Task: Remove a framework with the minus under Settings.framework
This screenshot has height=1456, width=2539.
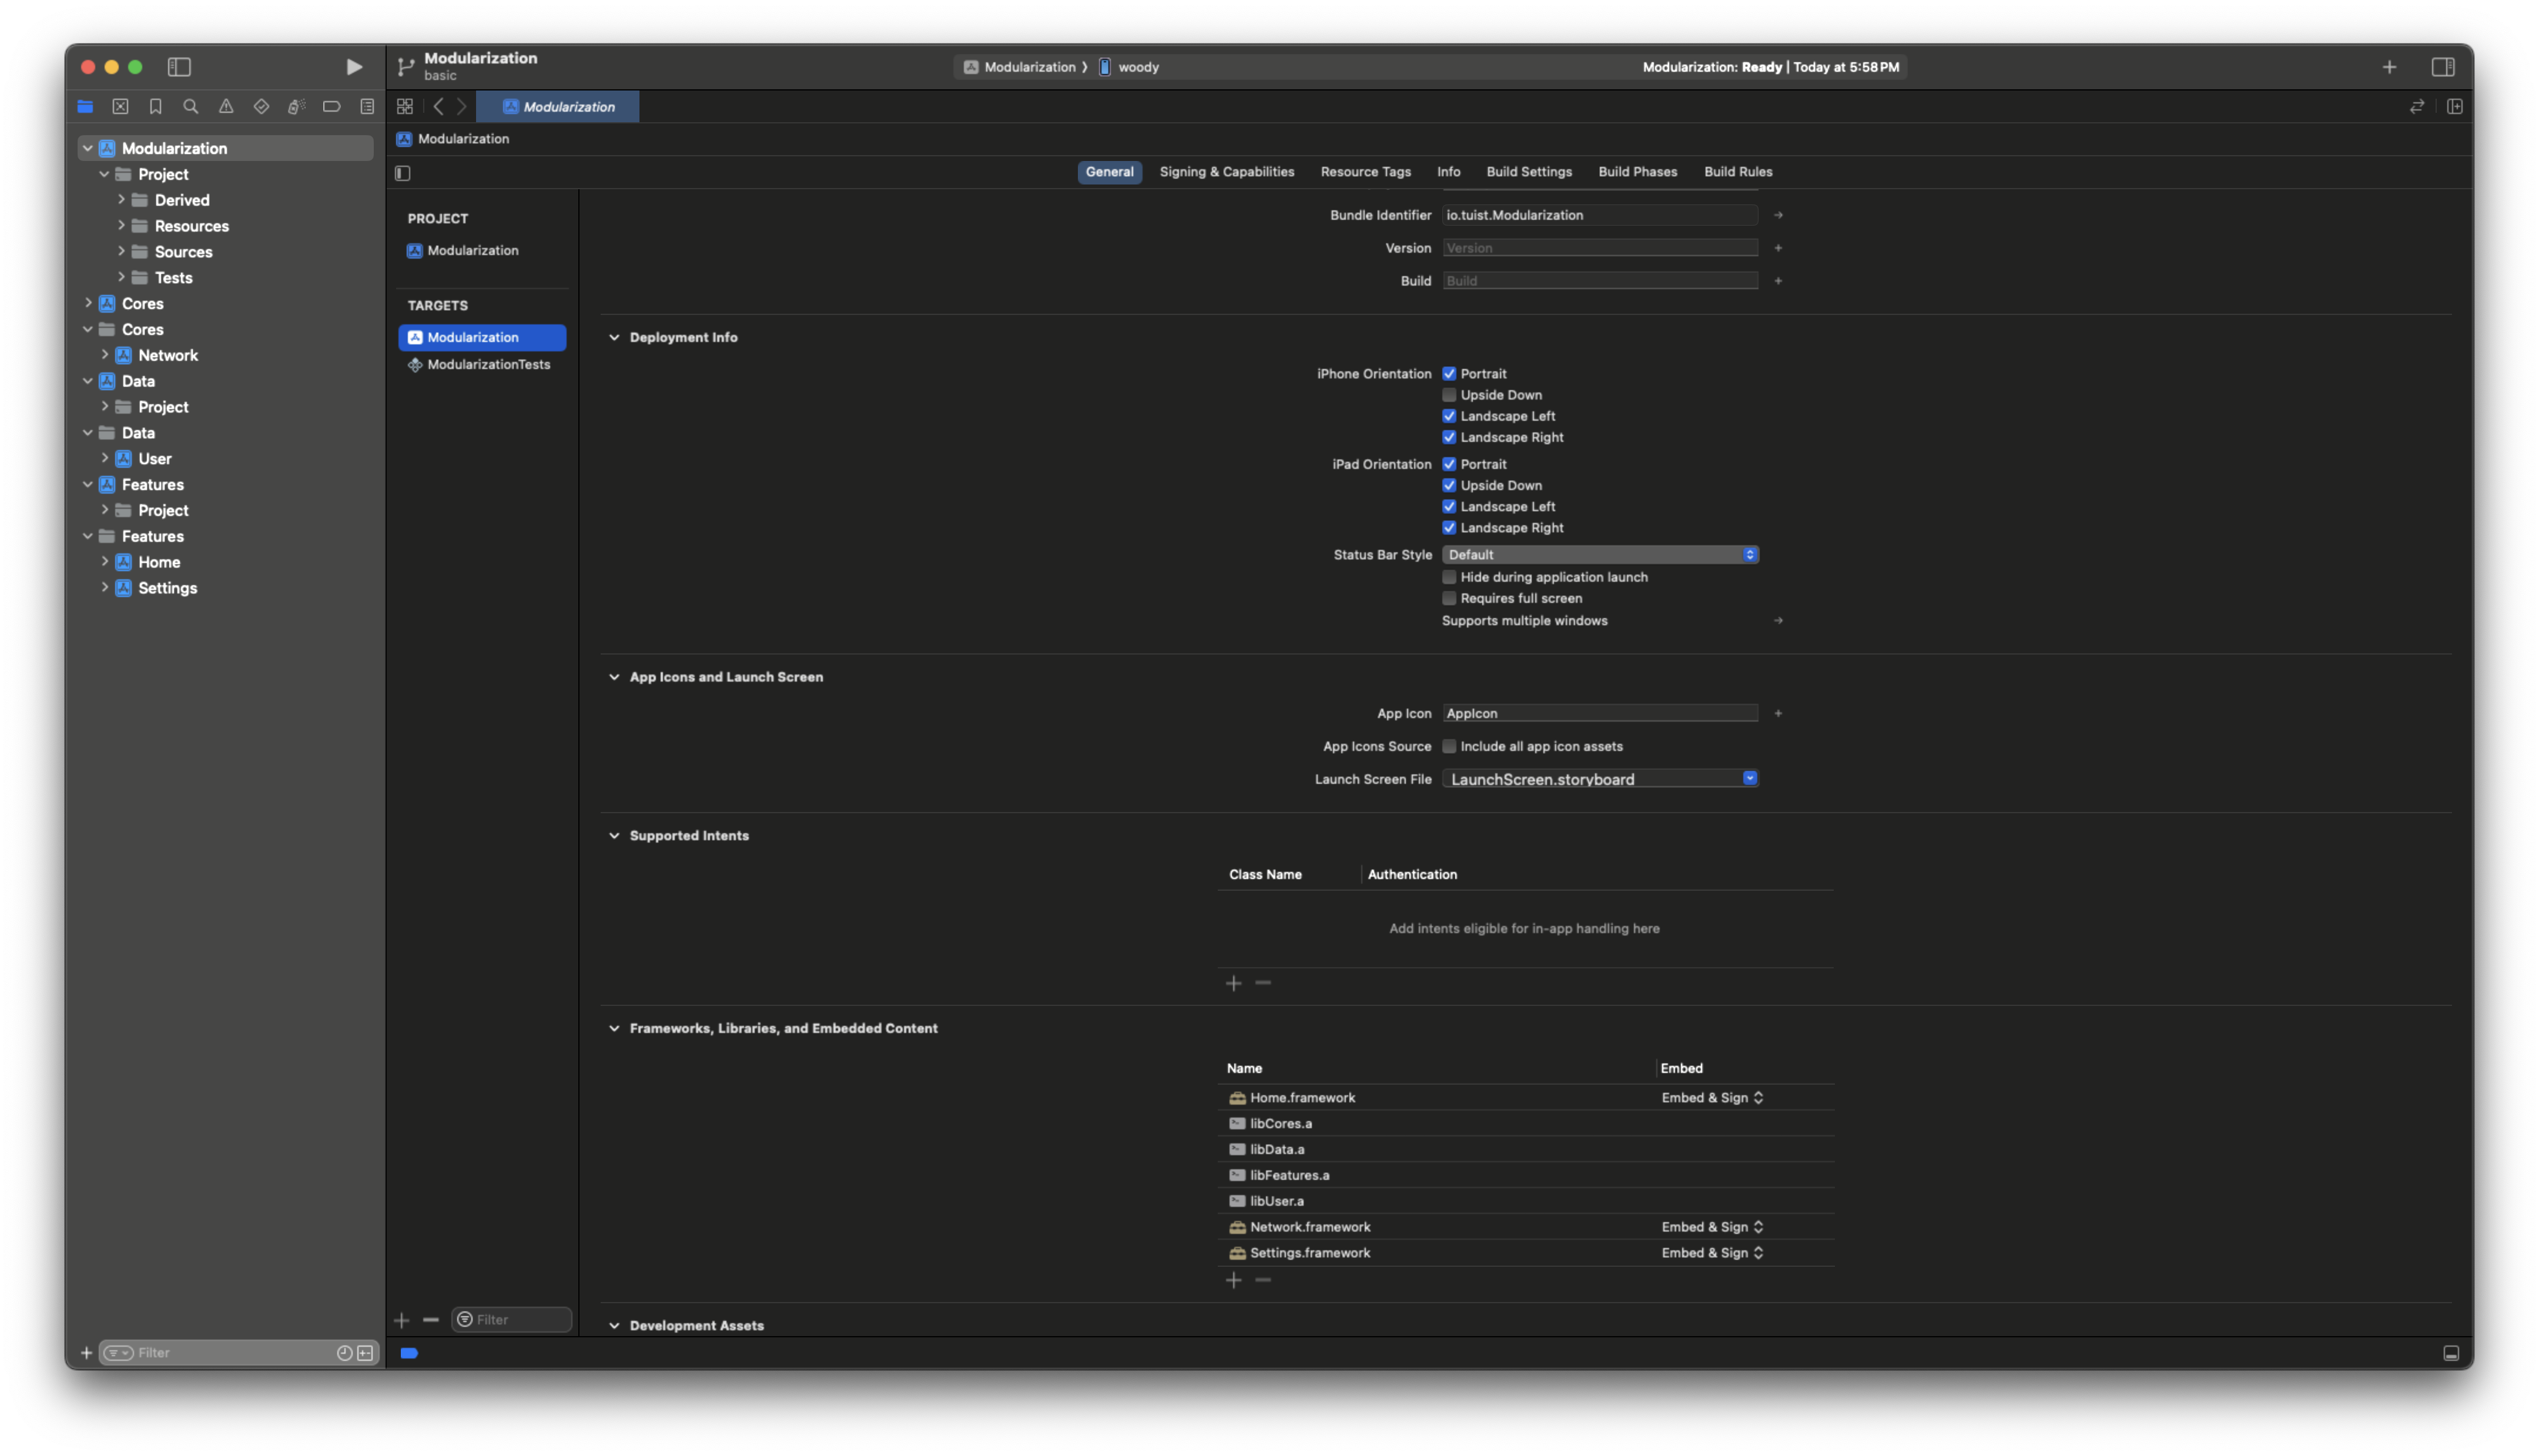Action: pyautogui.click(x=1263, y=1280)
